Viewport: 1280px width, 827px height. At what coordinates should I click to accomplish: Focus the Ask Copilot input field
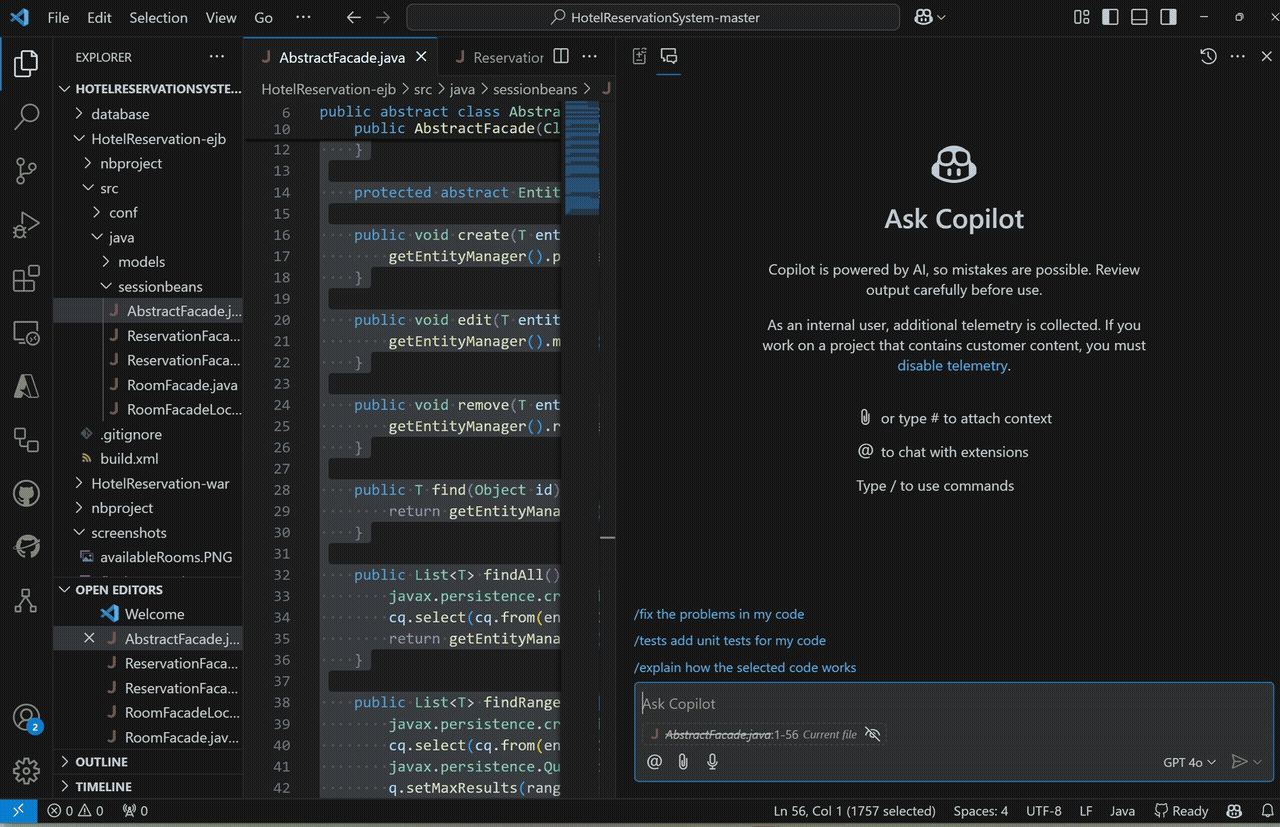point(950,704)
